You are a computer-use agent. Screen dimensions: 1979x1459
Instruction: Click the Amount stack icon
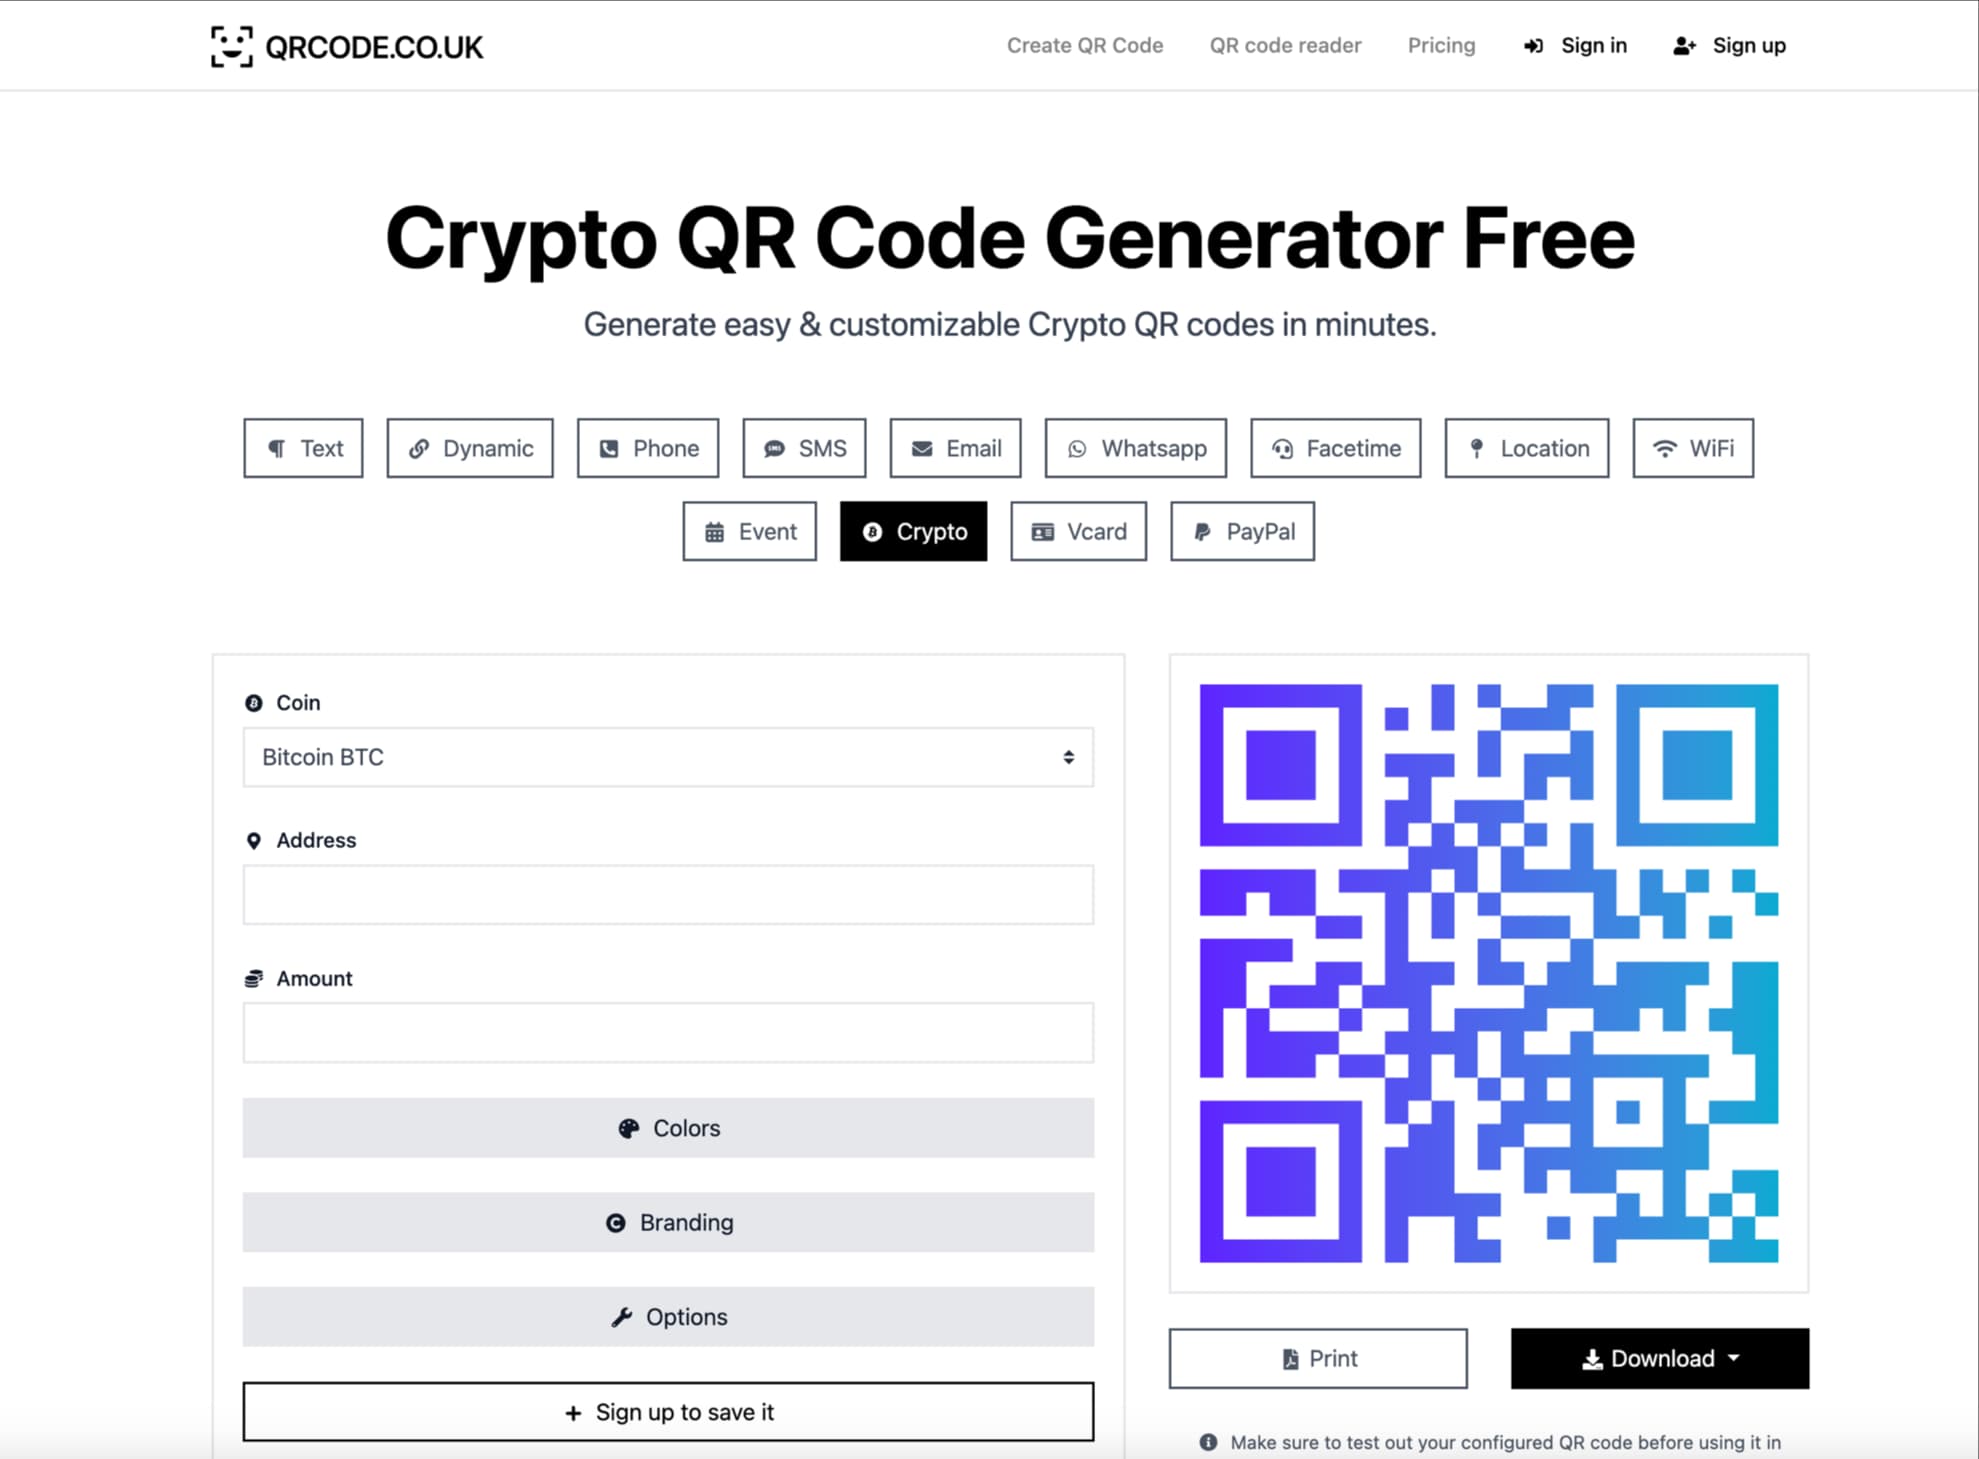pyautogui.click(x=249, y=978)
